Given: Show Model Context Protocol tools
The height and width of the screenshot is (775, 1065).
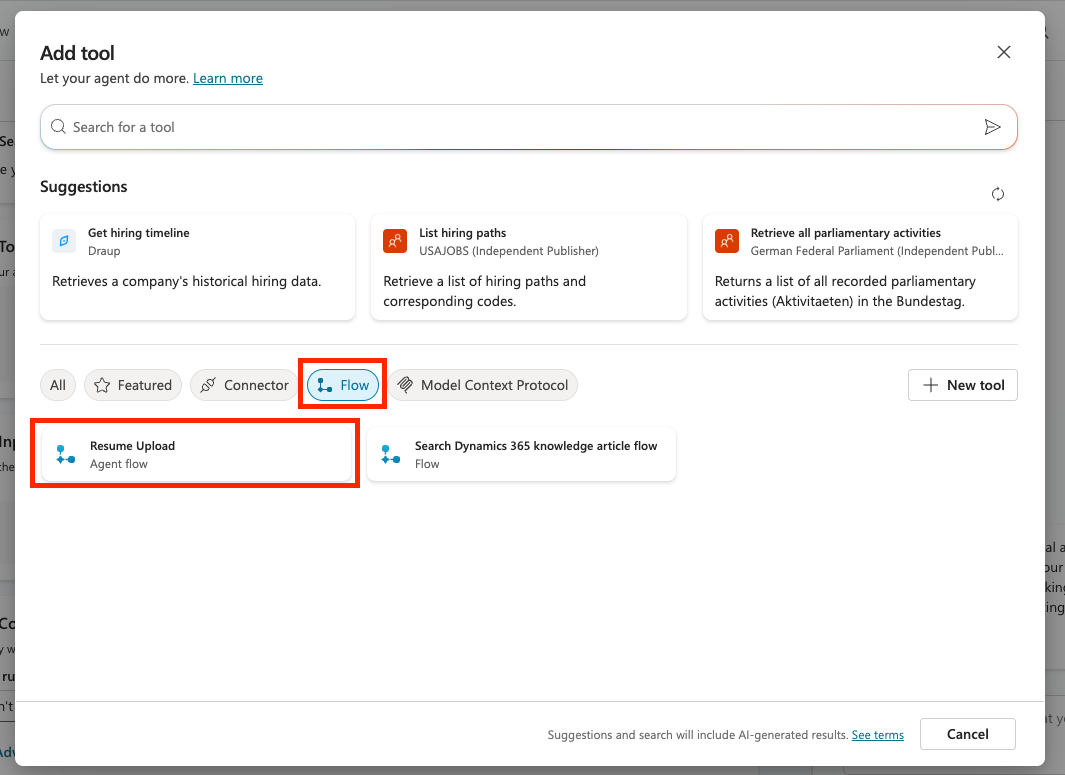Looking at the screenshot, I should pyautogui.click(x=483, y=385).
